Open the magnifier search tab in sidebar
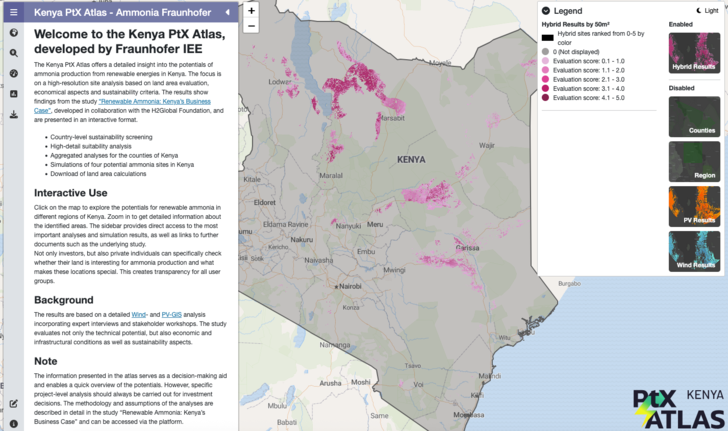 pos(14,53)
